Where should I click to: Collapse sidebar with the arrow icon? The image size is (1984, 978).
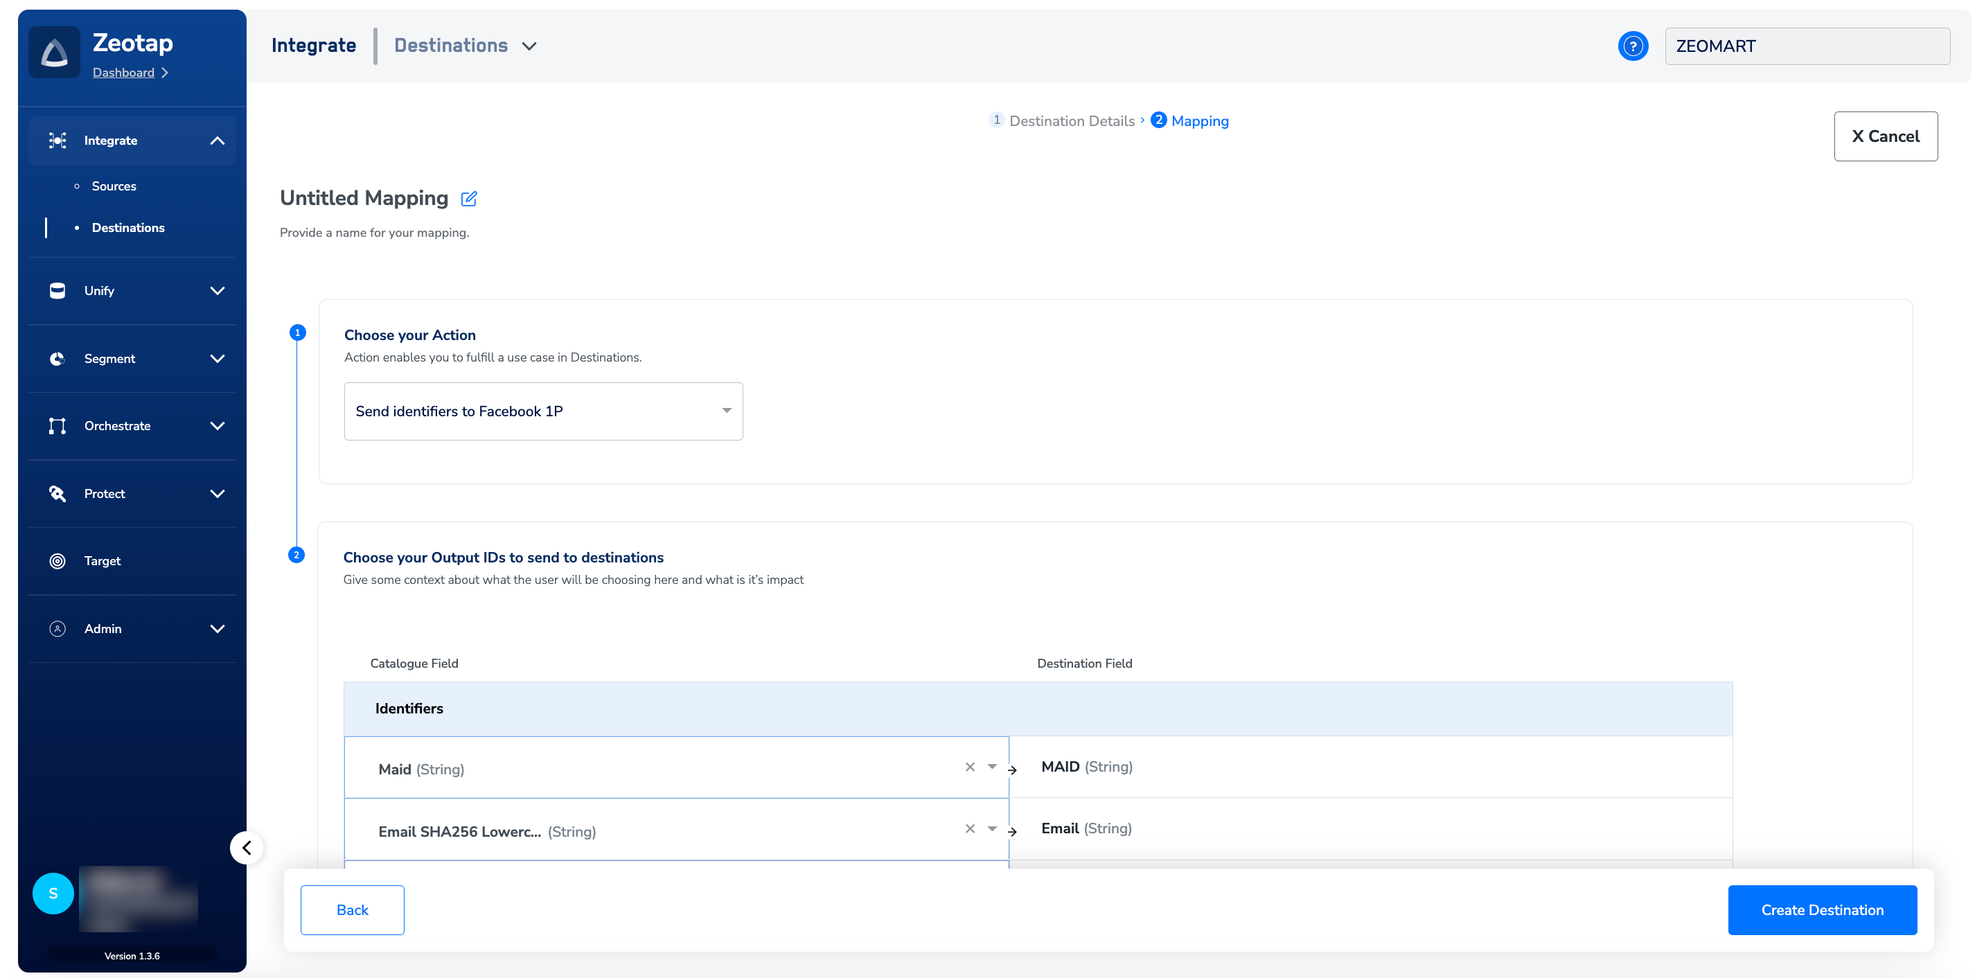pyautogui.click(x=246, y=848)
